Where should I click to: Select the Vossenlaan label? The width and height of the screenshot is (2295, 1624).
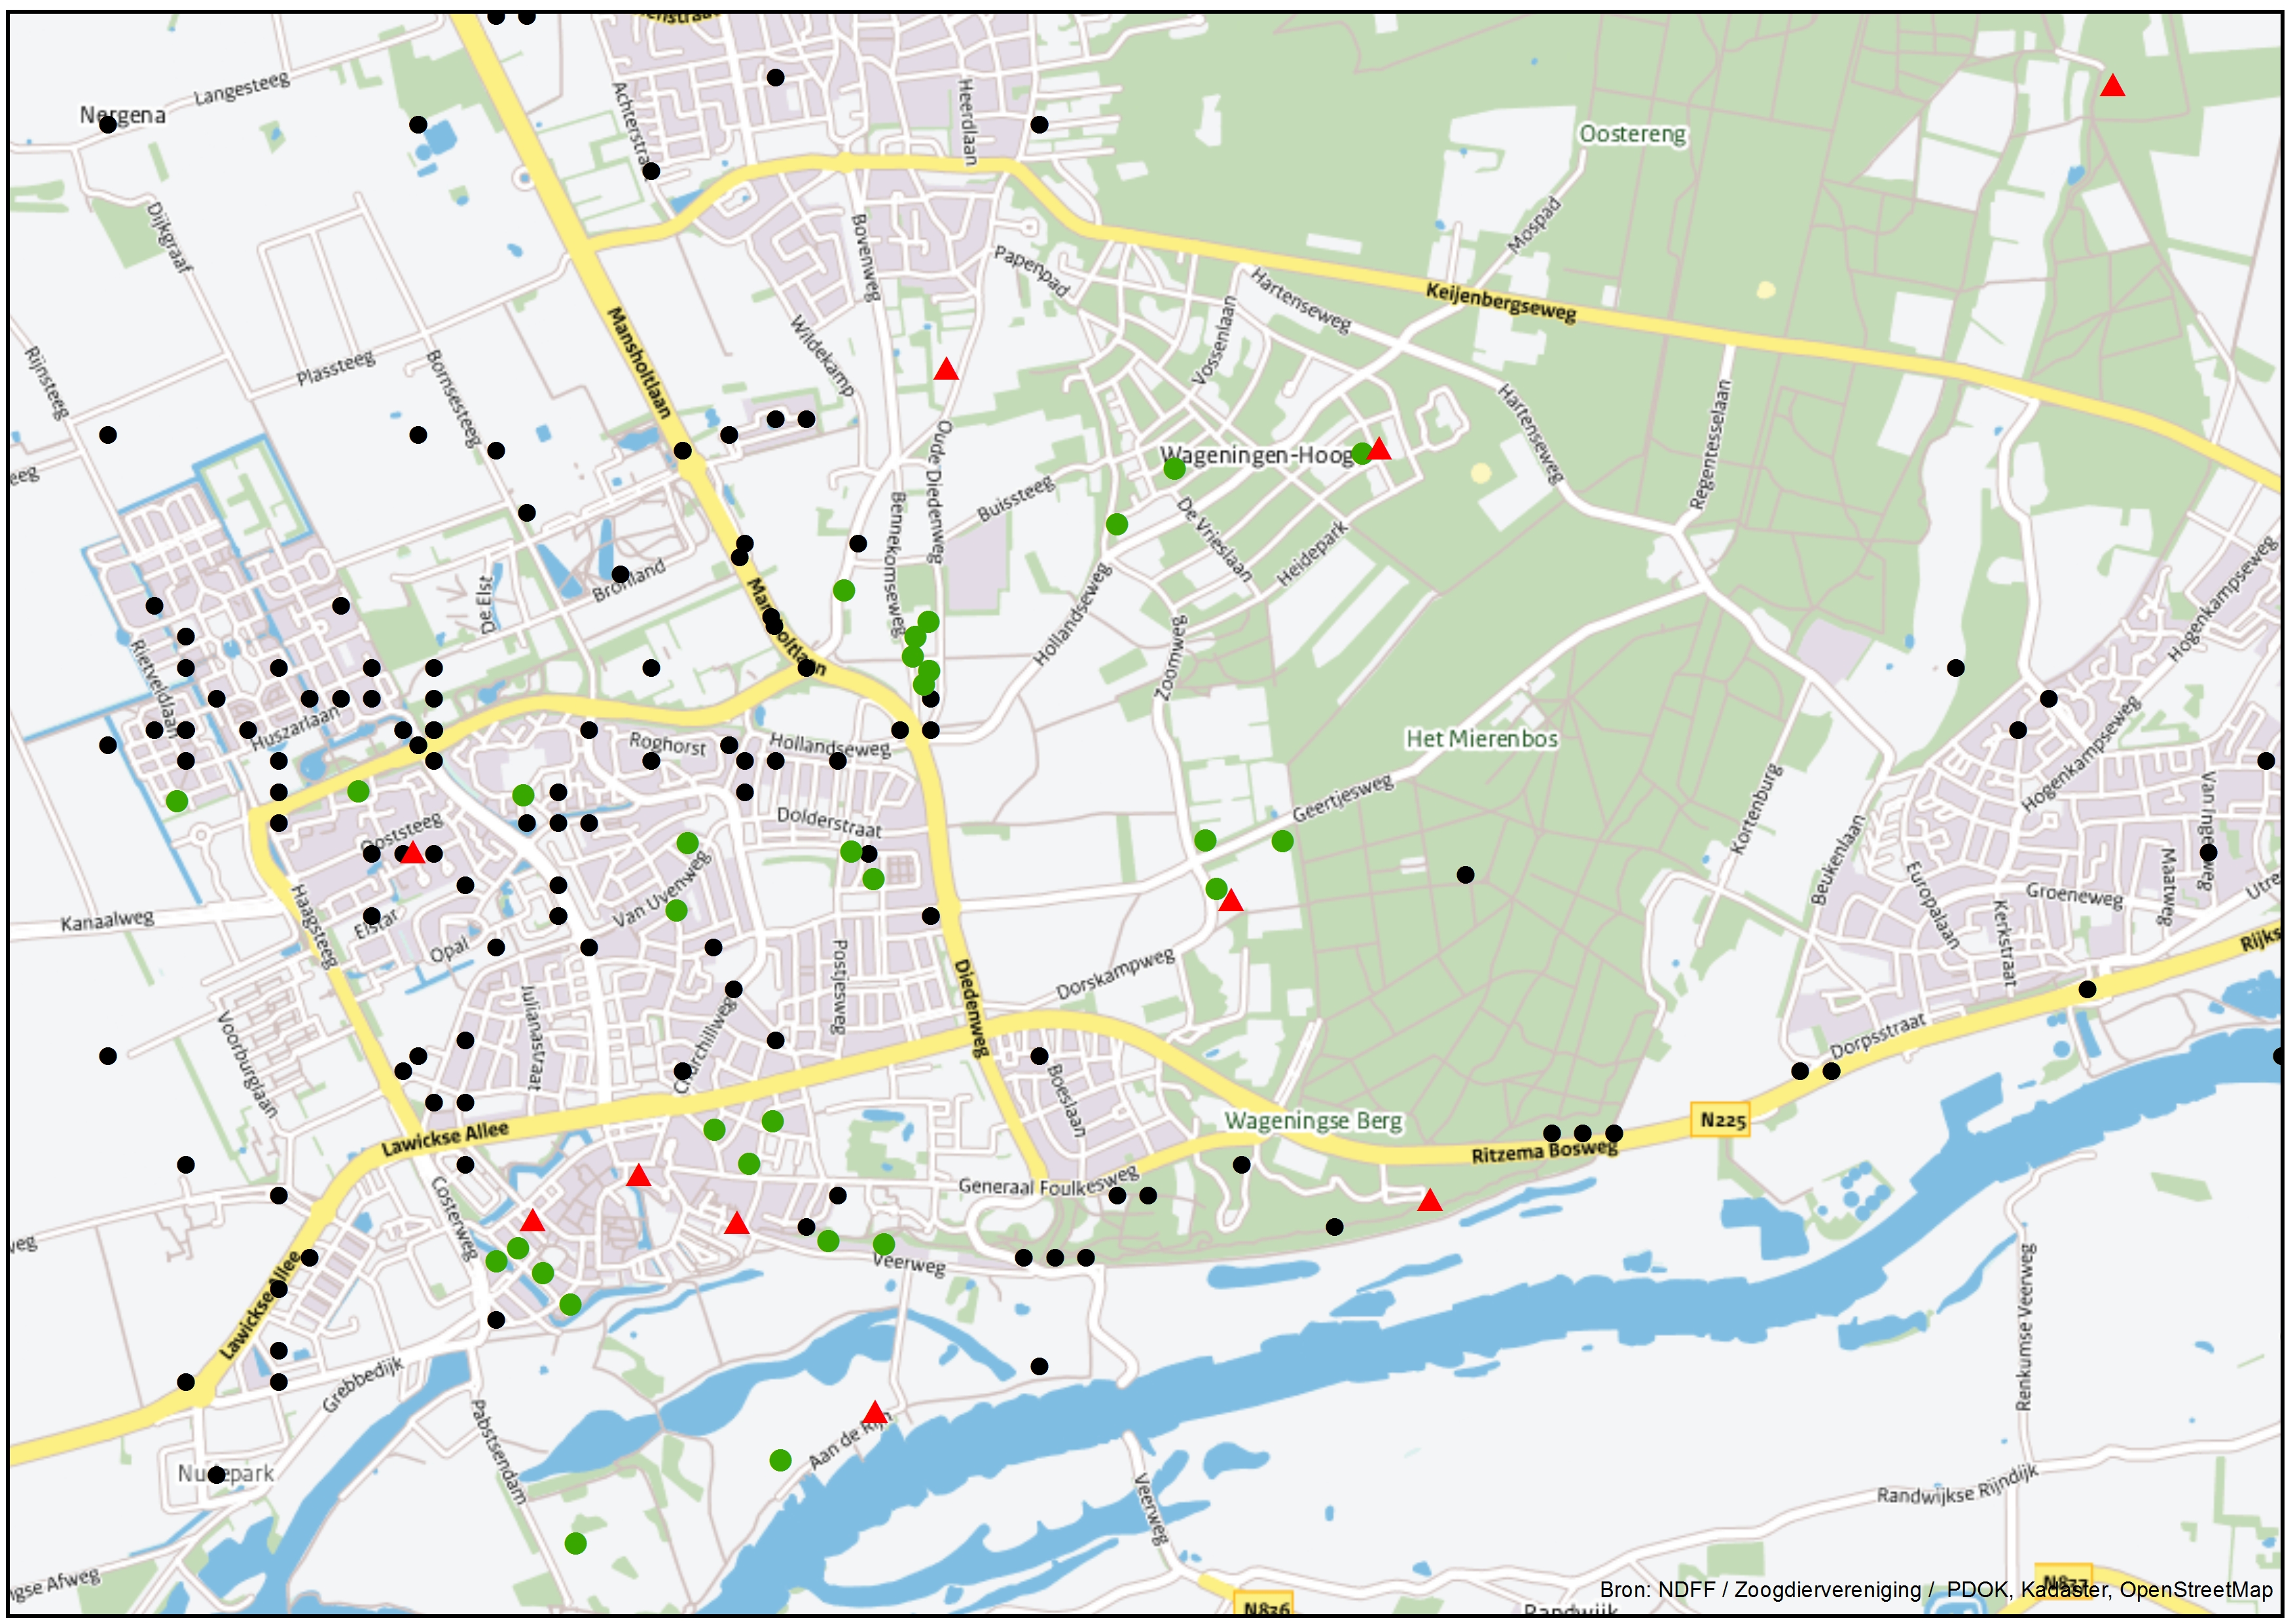click(x=1214, y=340)
